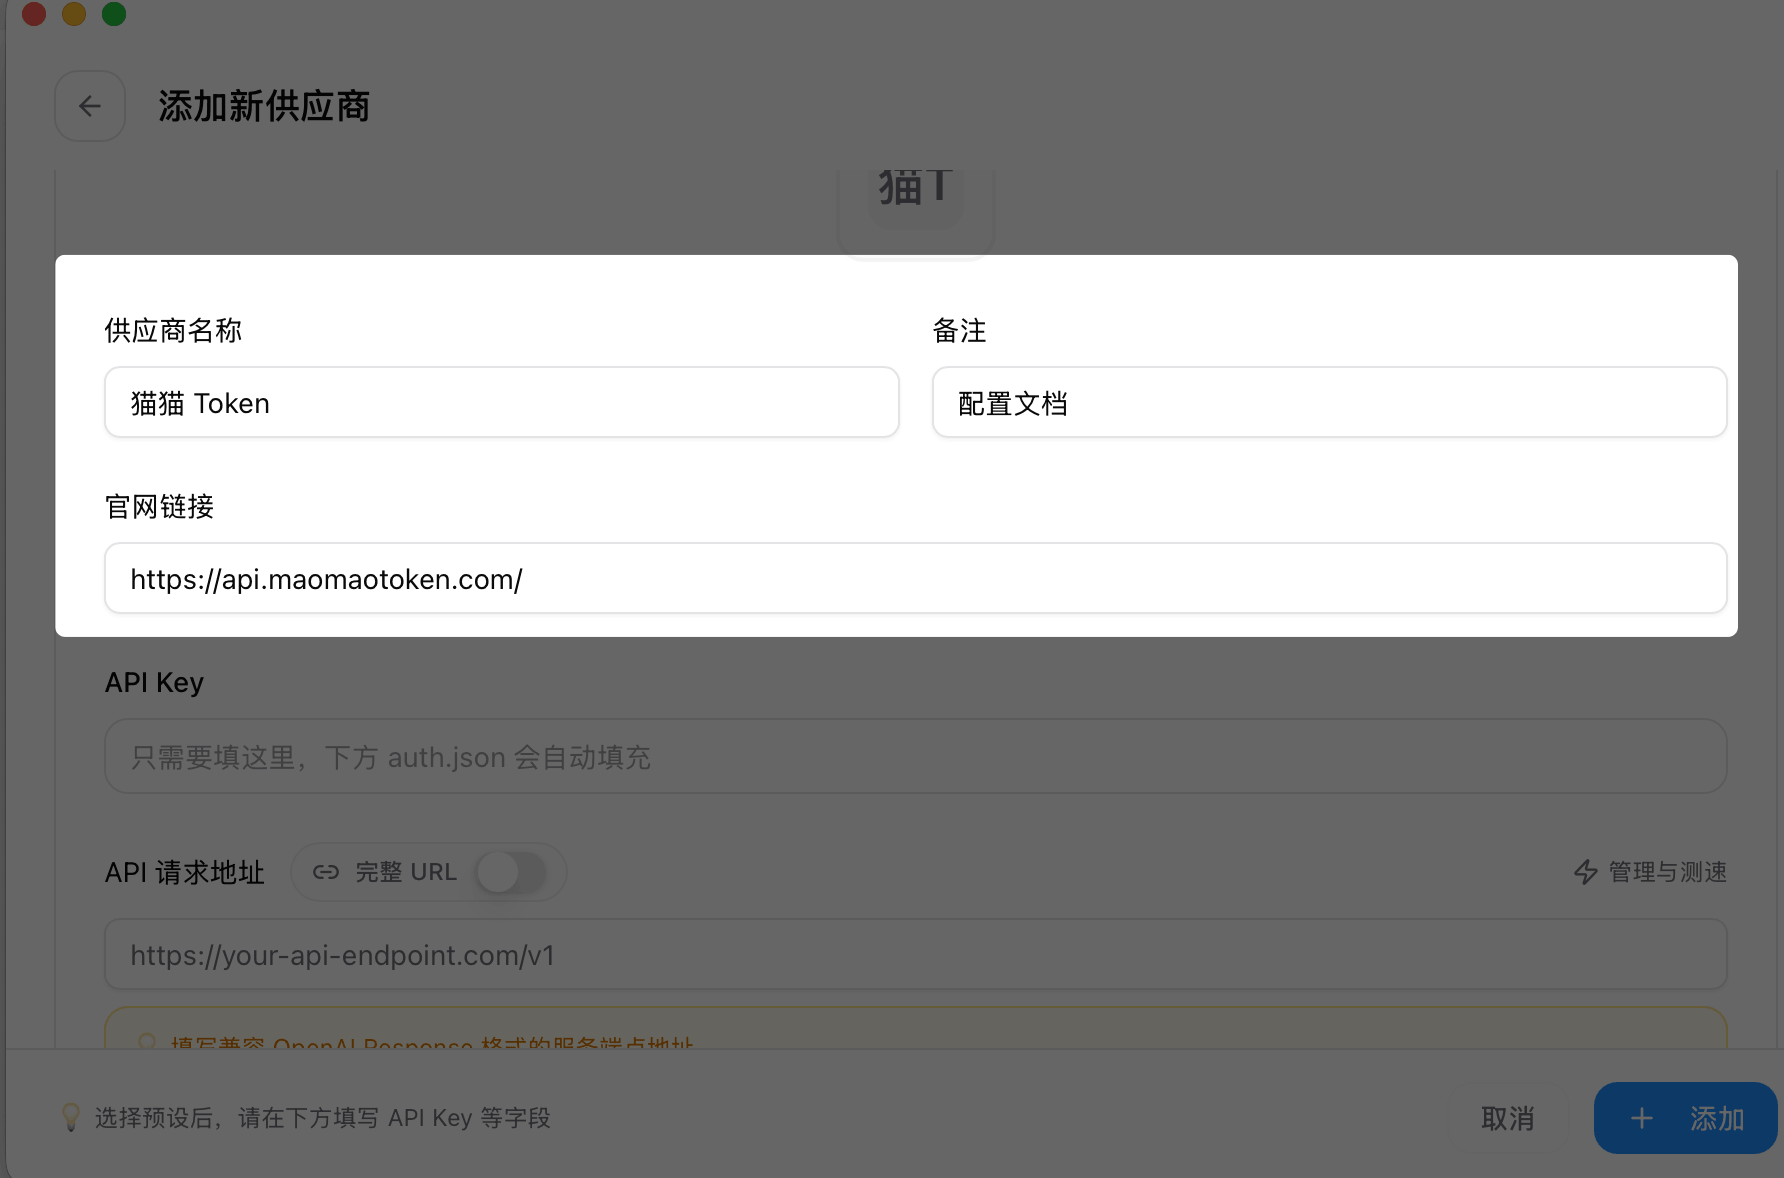Screen dimensions: 1784x1178
Task: Click the 官网链接 URL input field
Action: [x=916, y=578]
